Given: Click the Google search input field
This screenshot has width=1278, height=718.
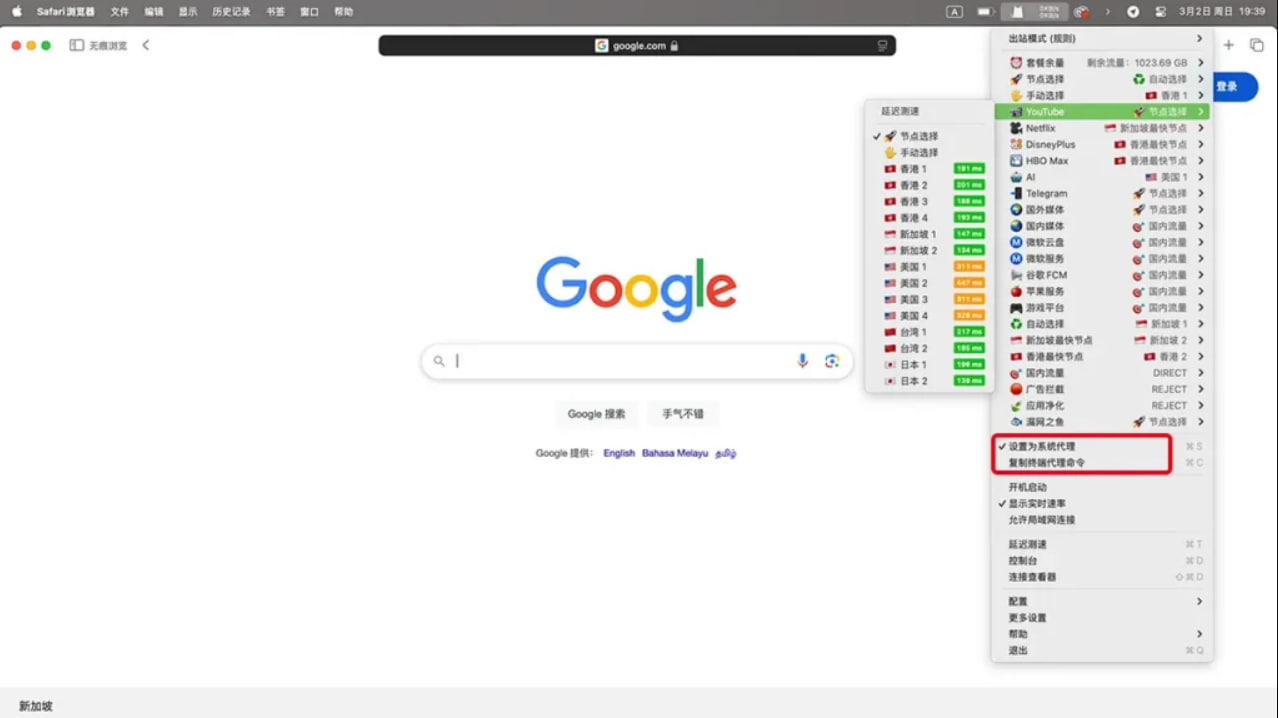Looking at the screenshot, I should pyautogui.click(x=620, y=361).
